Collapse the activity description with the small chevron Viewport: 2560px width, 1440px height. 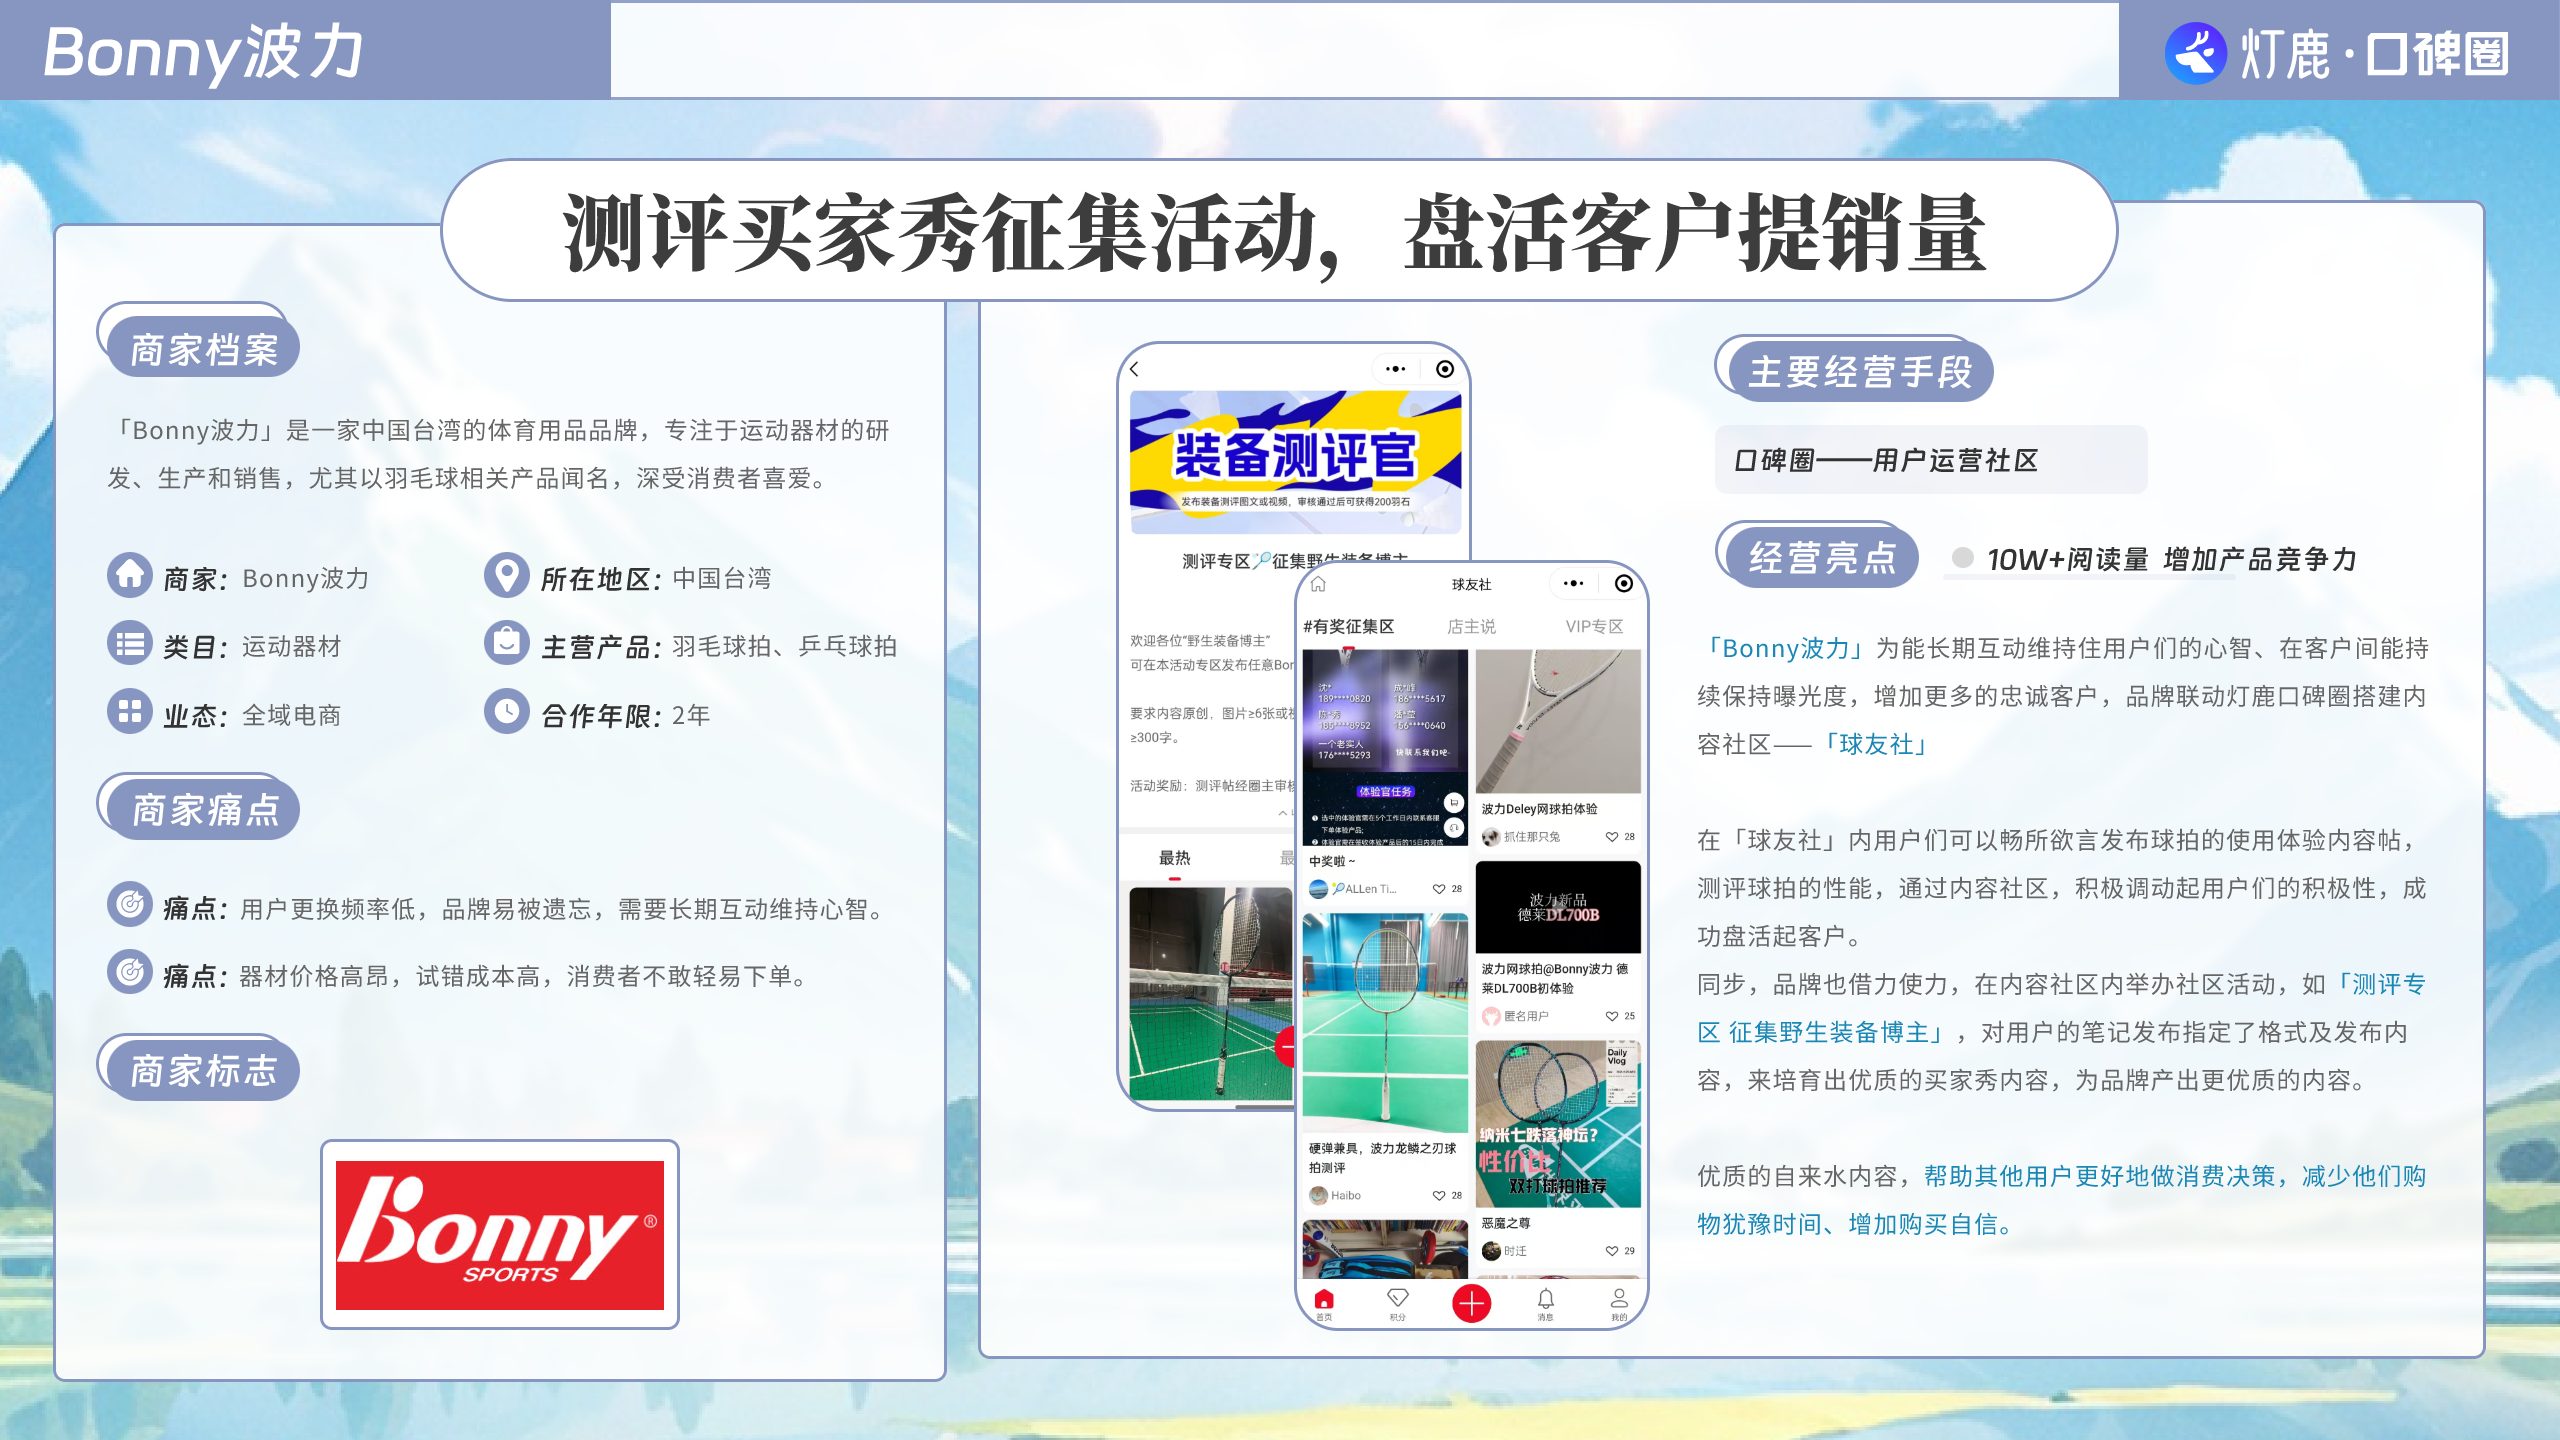(1283, 814)
